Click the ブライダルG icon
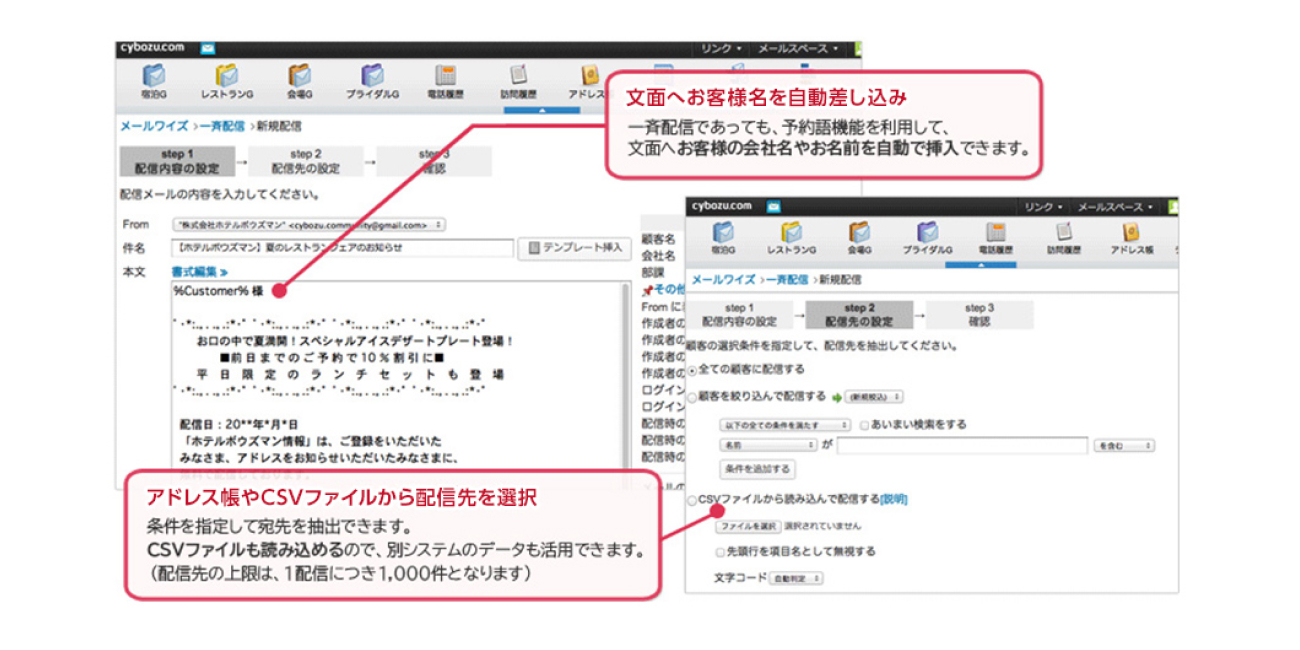 [372, 75]
